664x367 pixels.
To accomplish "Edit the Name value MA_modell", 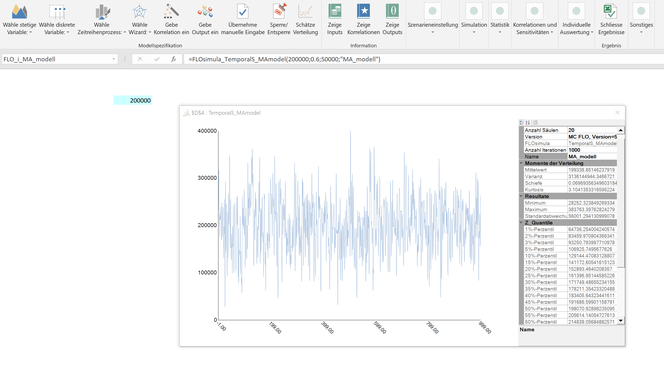I will (592, 157).
